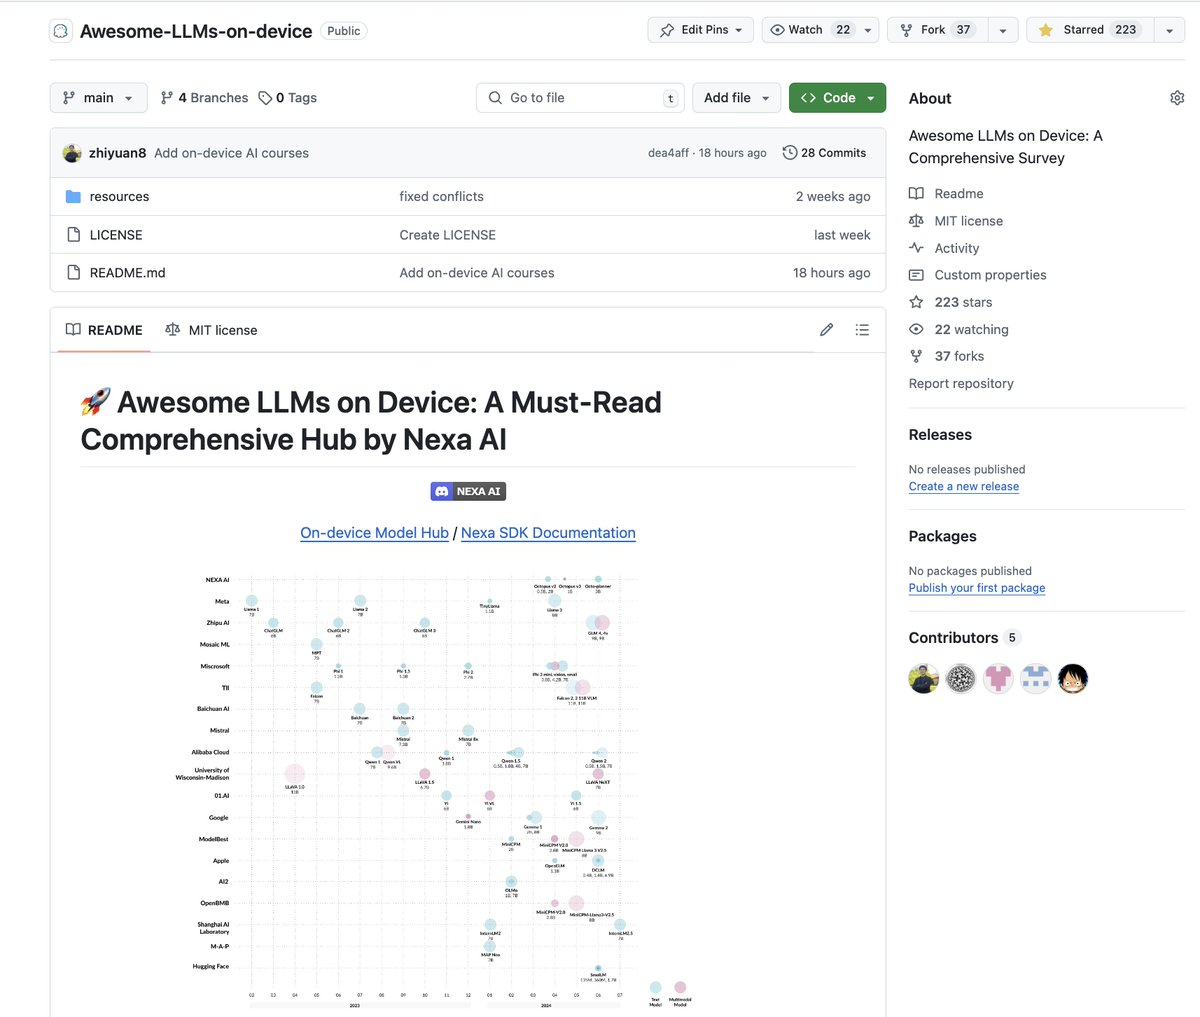Open the Edit Pins dropdown arrow
1200x1017 pixels.
click(x=739, y=30)
